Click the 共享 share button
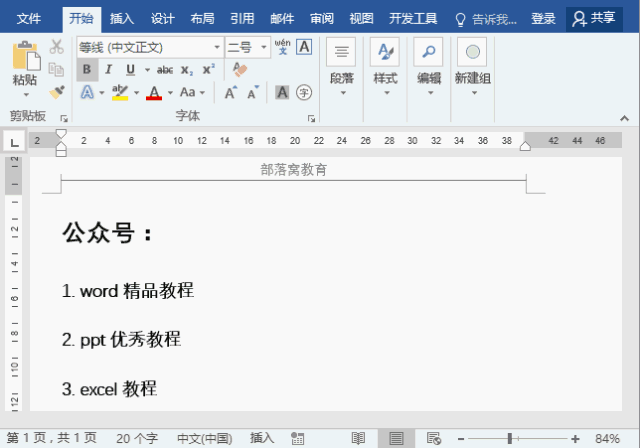 tap(593, 18)
